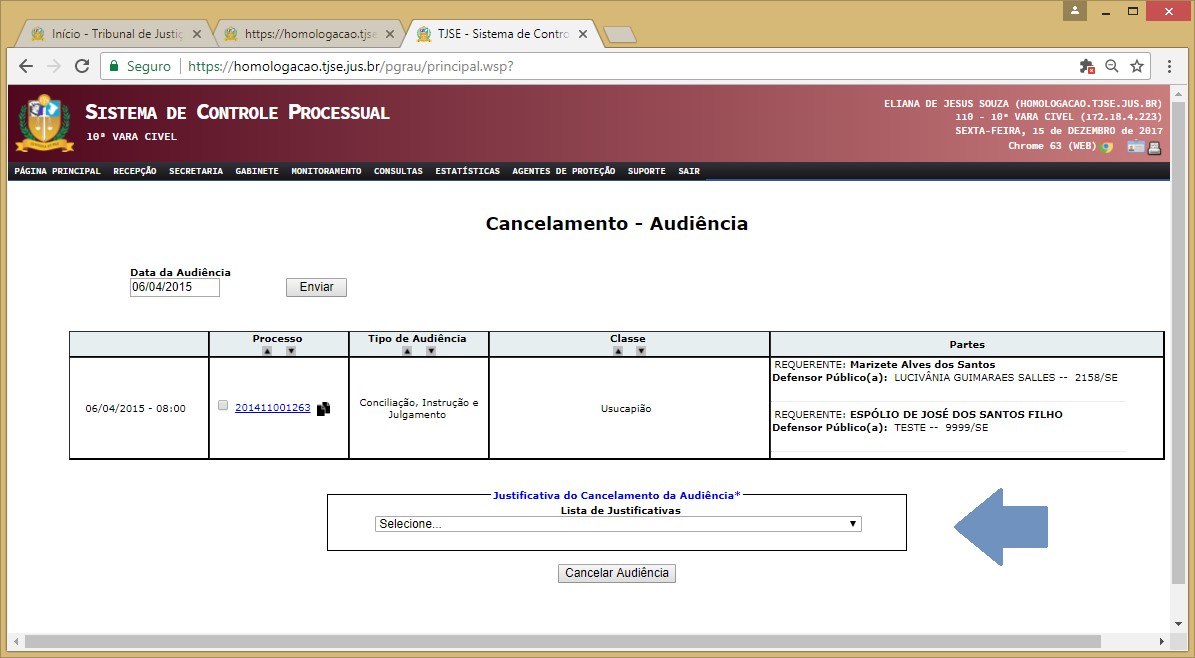Bookmark this page with the star icon
Viewport: 1195px width, 658px height.
[1137, 66]
